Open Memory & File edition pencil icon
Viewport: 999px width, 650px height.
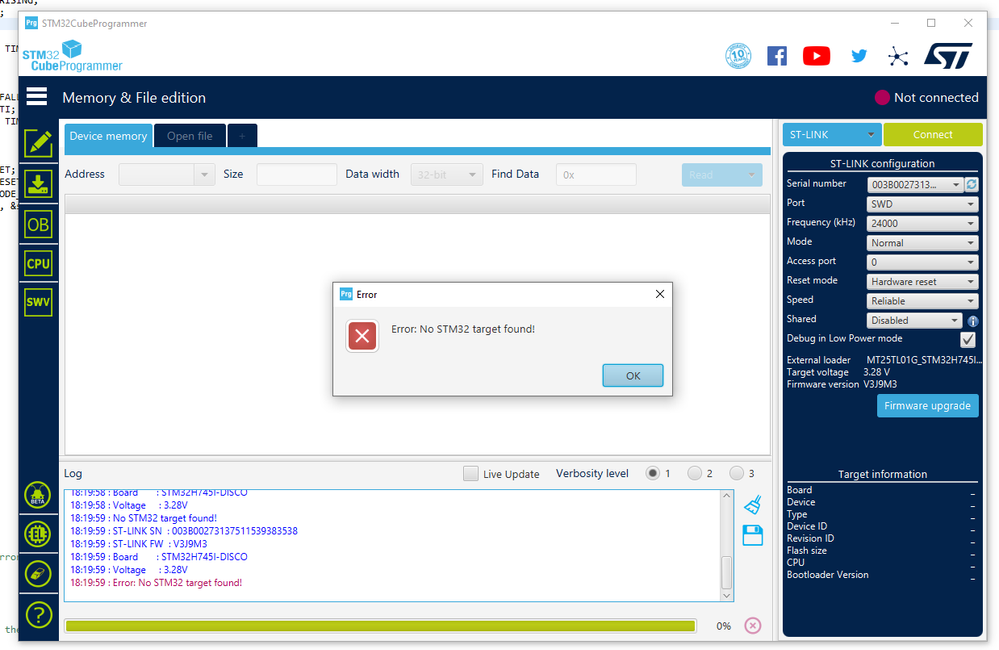pos(38,143)
